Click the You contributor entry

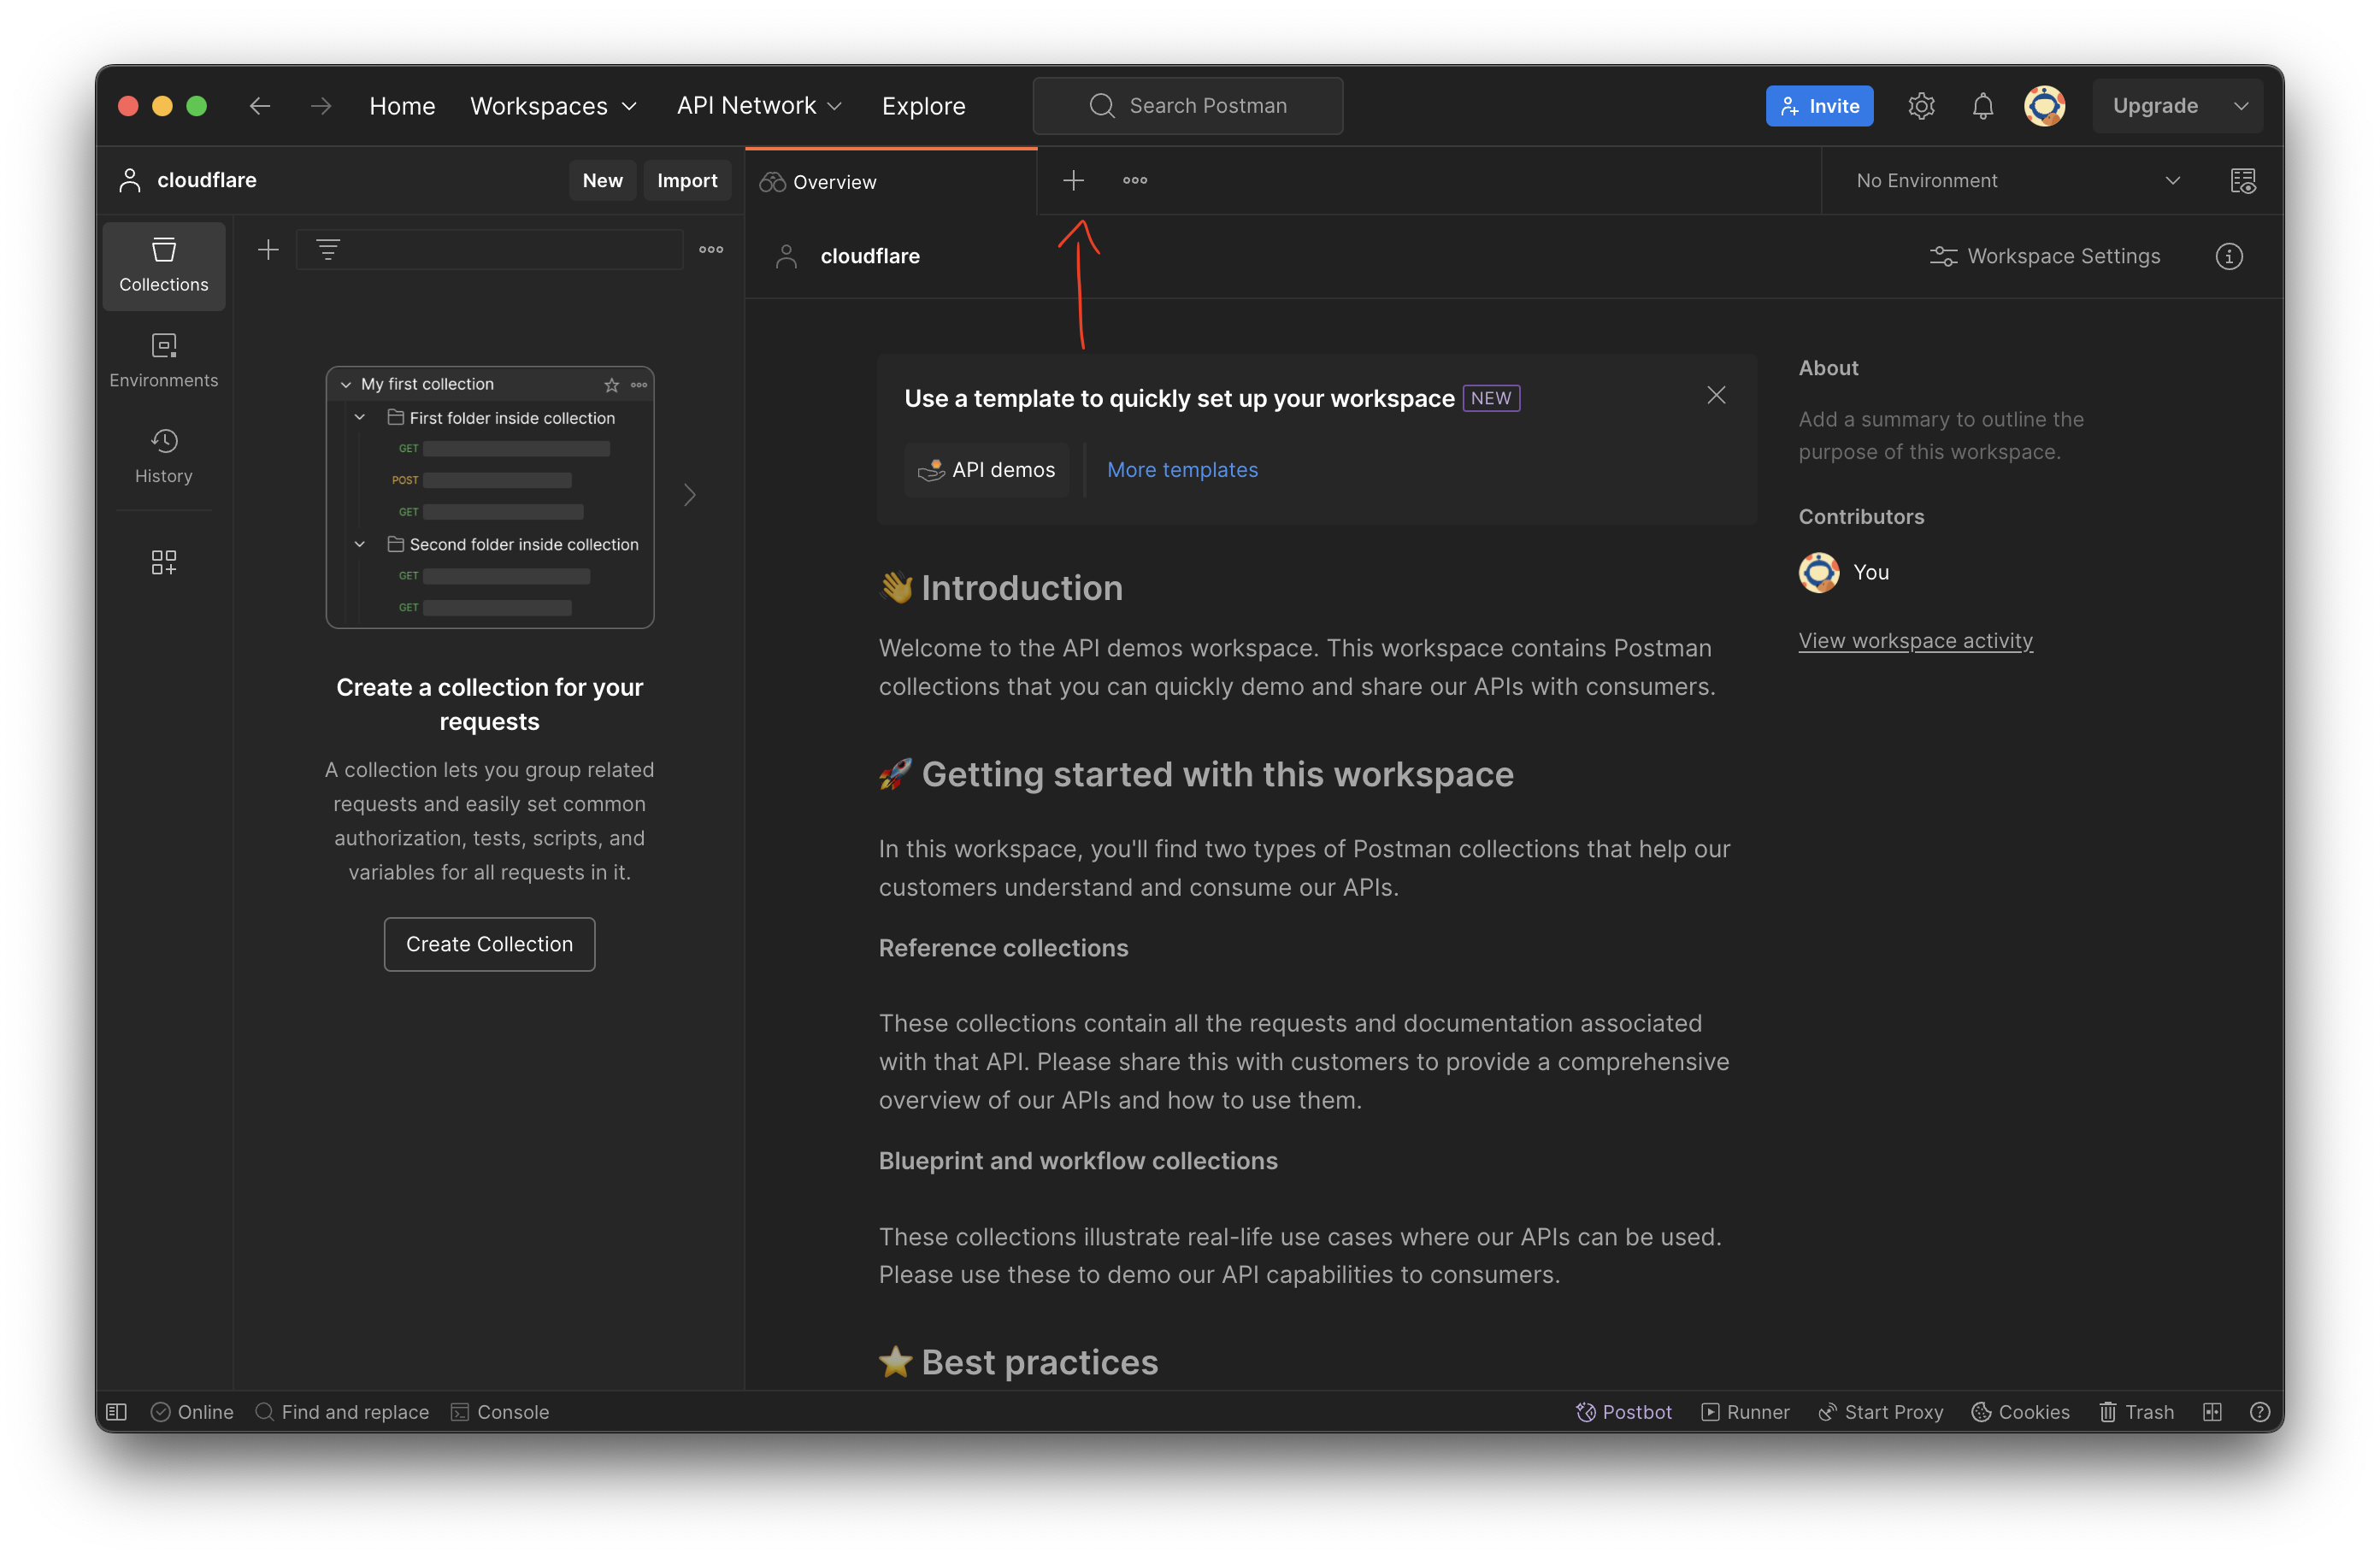[1844, 573]
